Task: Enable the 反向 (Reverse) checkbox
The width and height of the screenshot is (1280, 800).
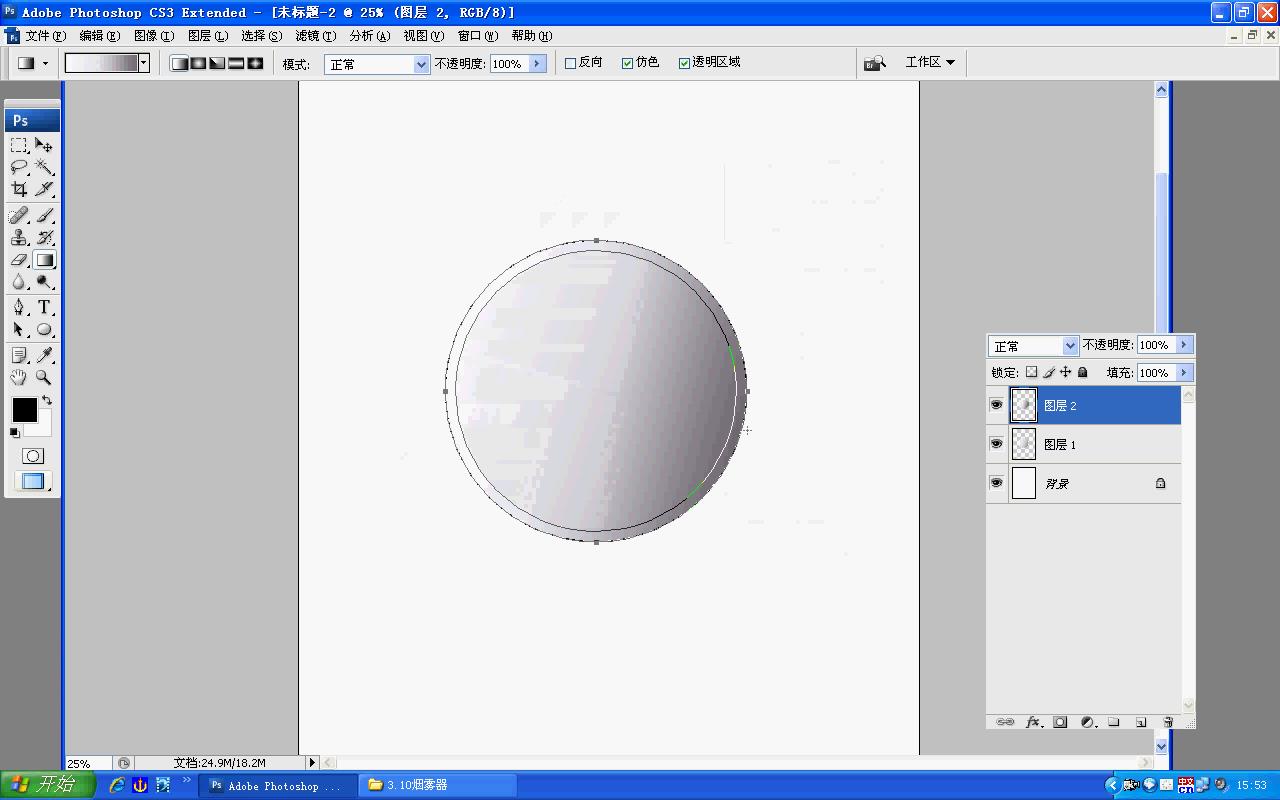Action: pos(571,63)
